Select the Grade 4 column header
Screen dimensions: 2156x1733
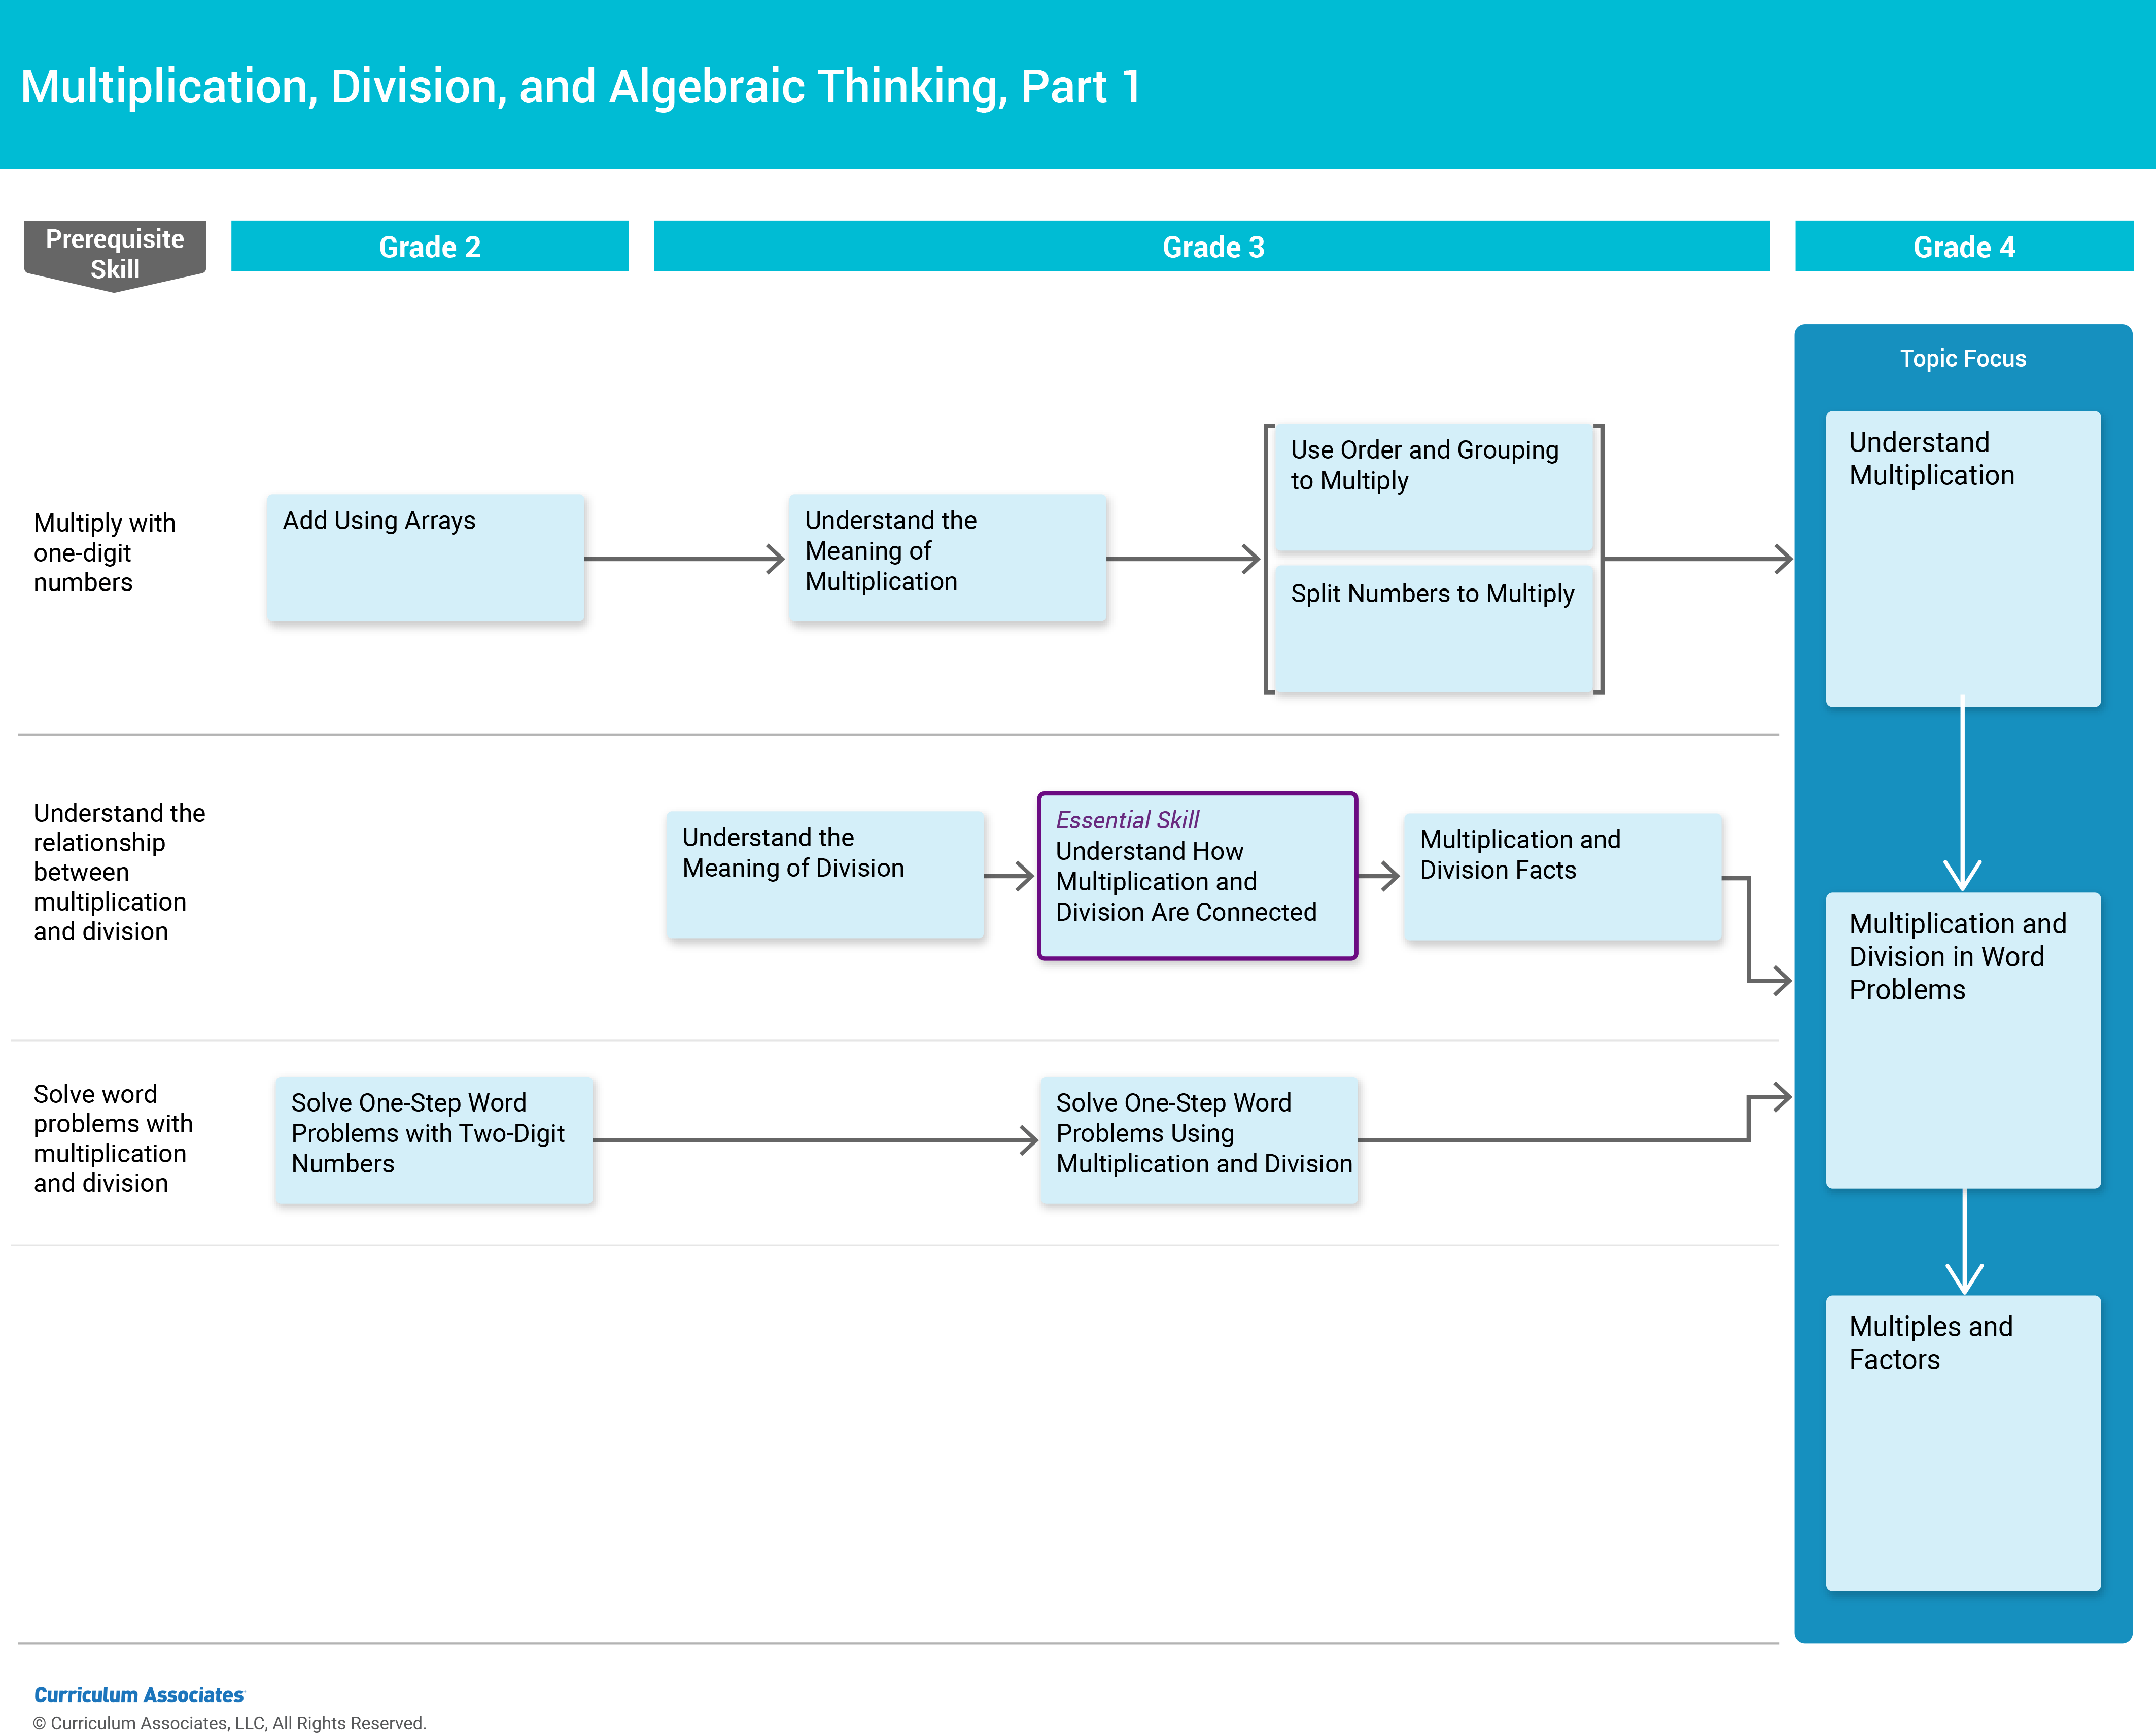1963,246
